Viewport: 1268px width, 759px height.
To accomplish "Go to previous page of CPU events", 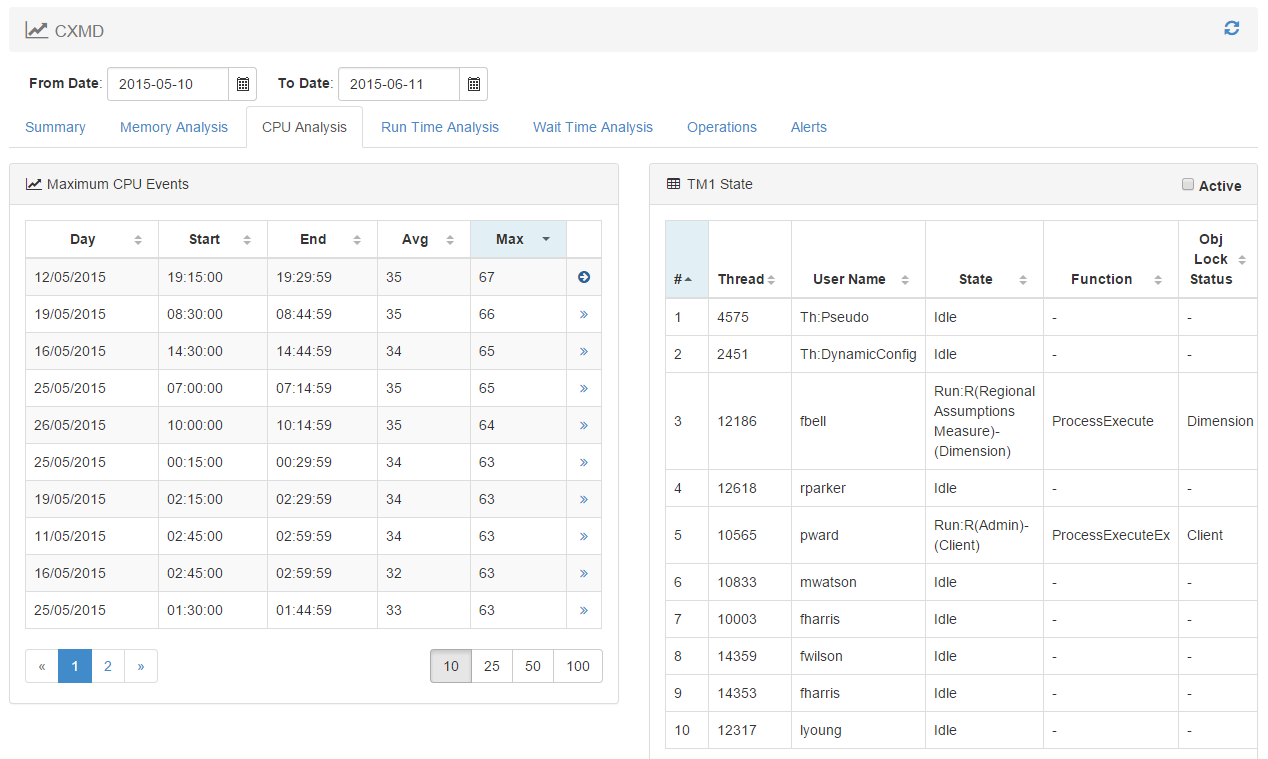I will pos(42,666).
